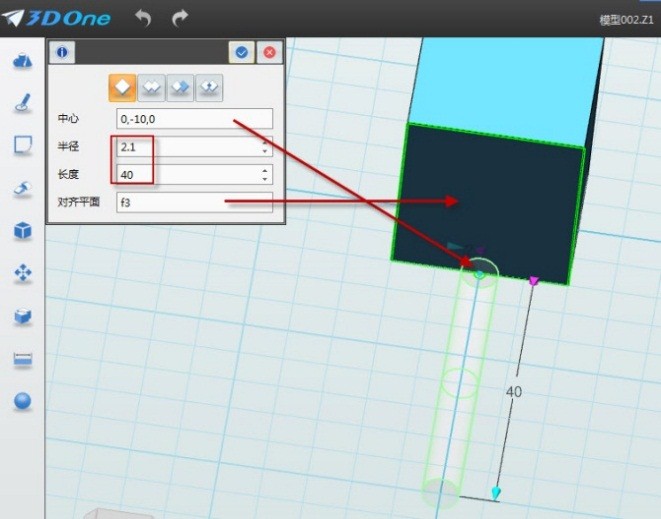The image size is (661, 519).
Task: Cancel the dialog with red X button
Action: coord(268,52)
